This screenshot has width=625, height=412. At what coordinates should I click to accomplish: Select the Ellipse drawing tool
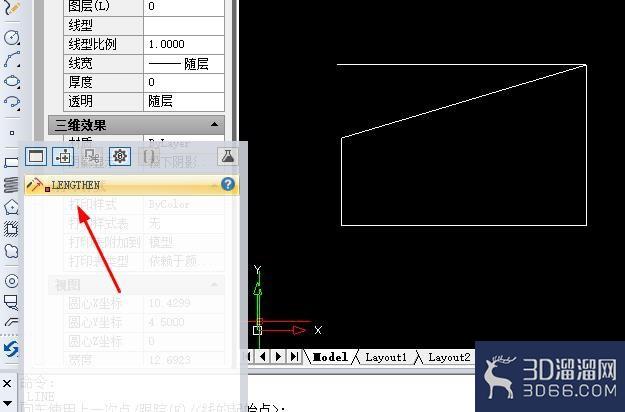pyautogui.click(x=12, y=81)
